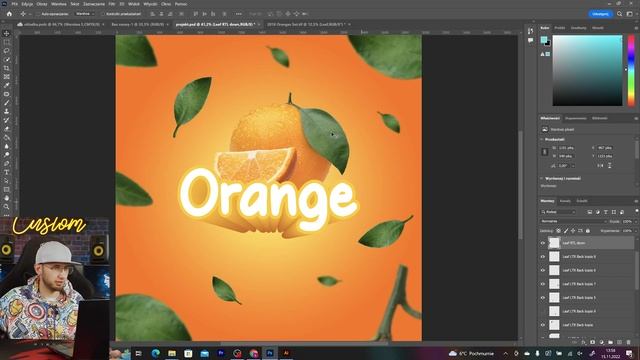
Task: Select the Hand tool
Action: [6, 198]
